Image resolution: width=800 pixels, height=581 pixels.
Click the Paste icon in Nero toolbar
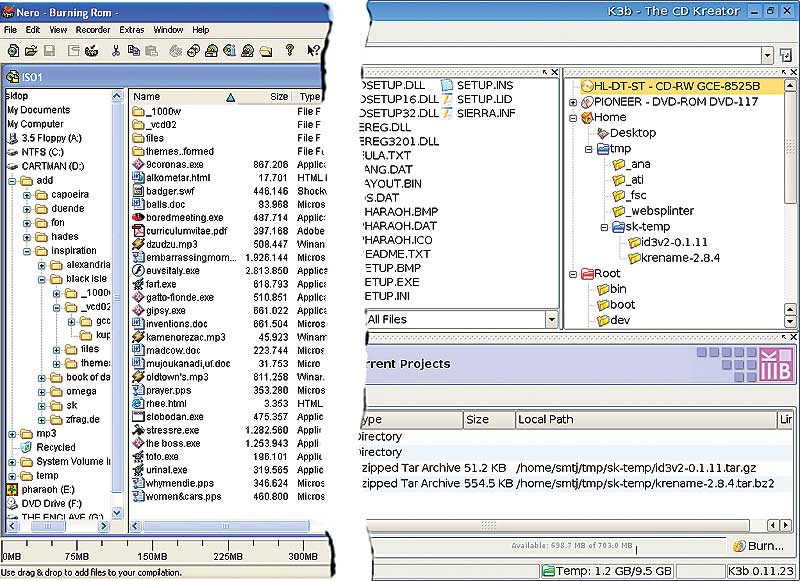[x=152, y=50]
